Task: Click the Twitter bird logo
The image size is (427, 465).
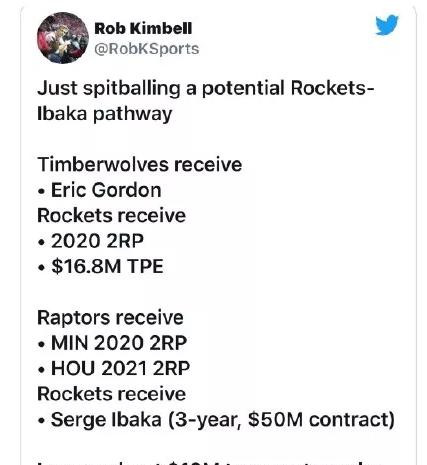Action: pos(387,25)
